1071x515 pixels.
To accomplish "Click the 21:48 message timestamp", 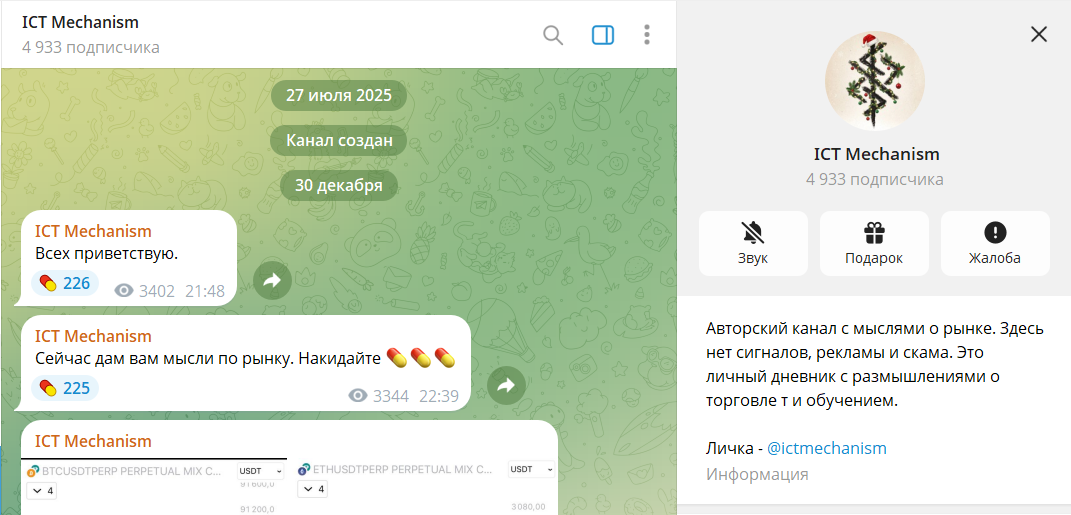I will point(205,292).
